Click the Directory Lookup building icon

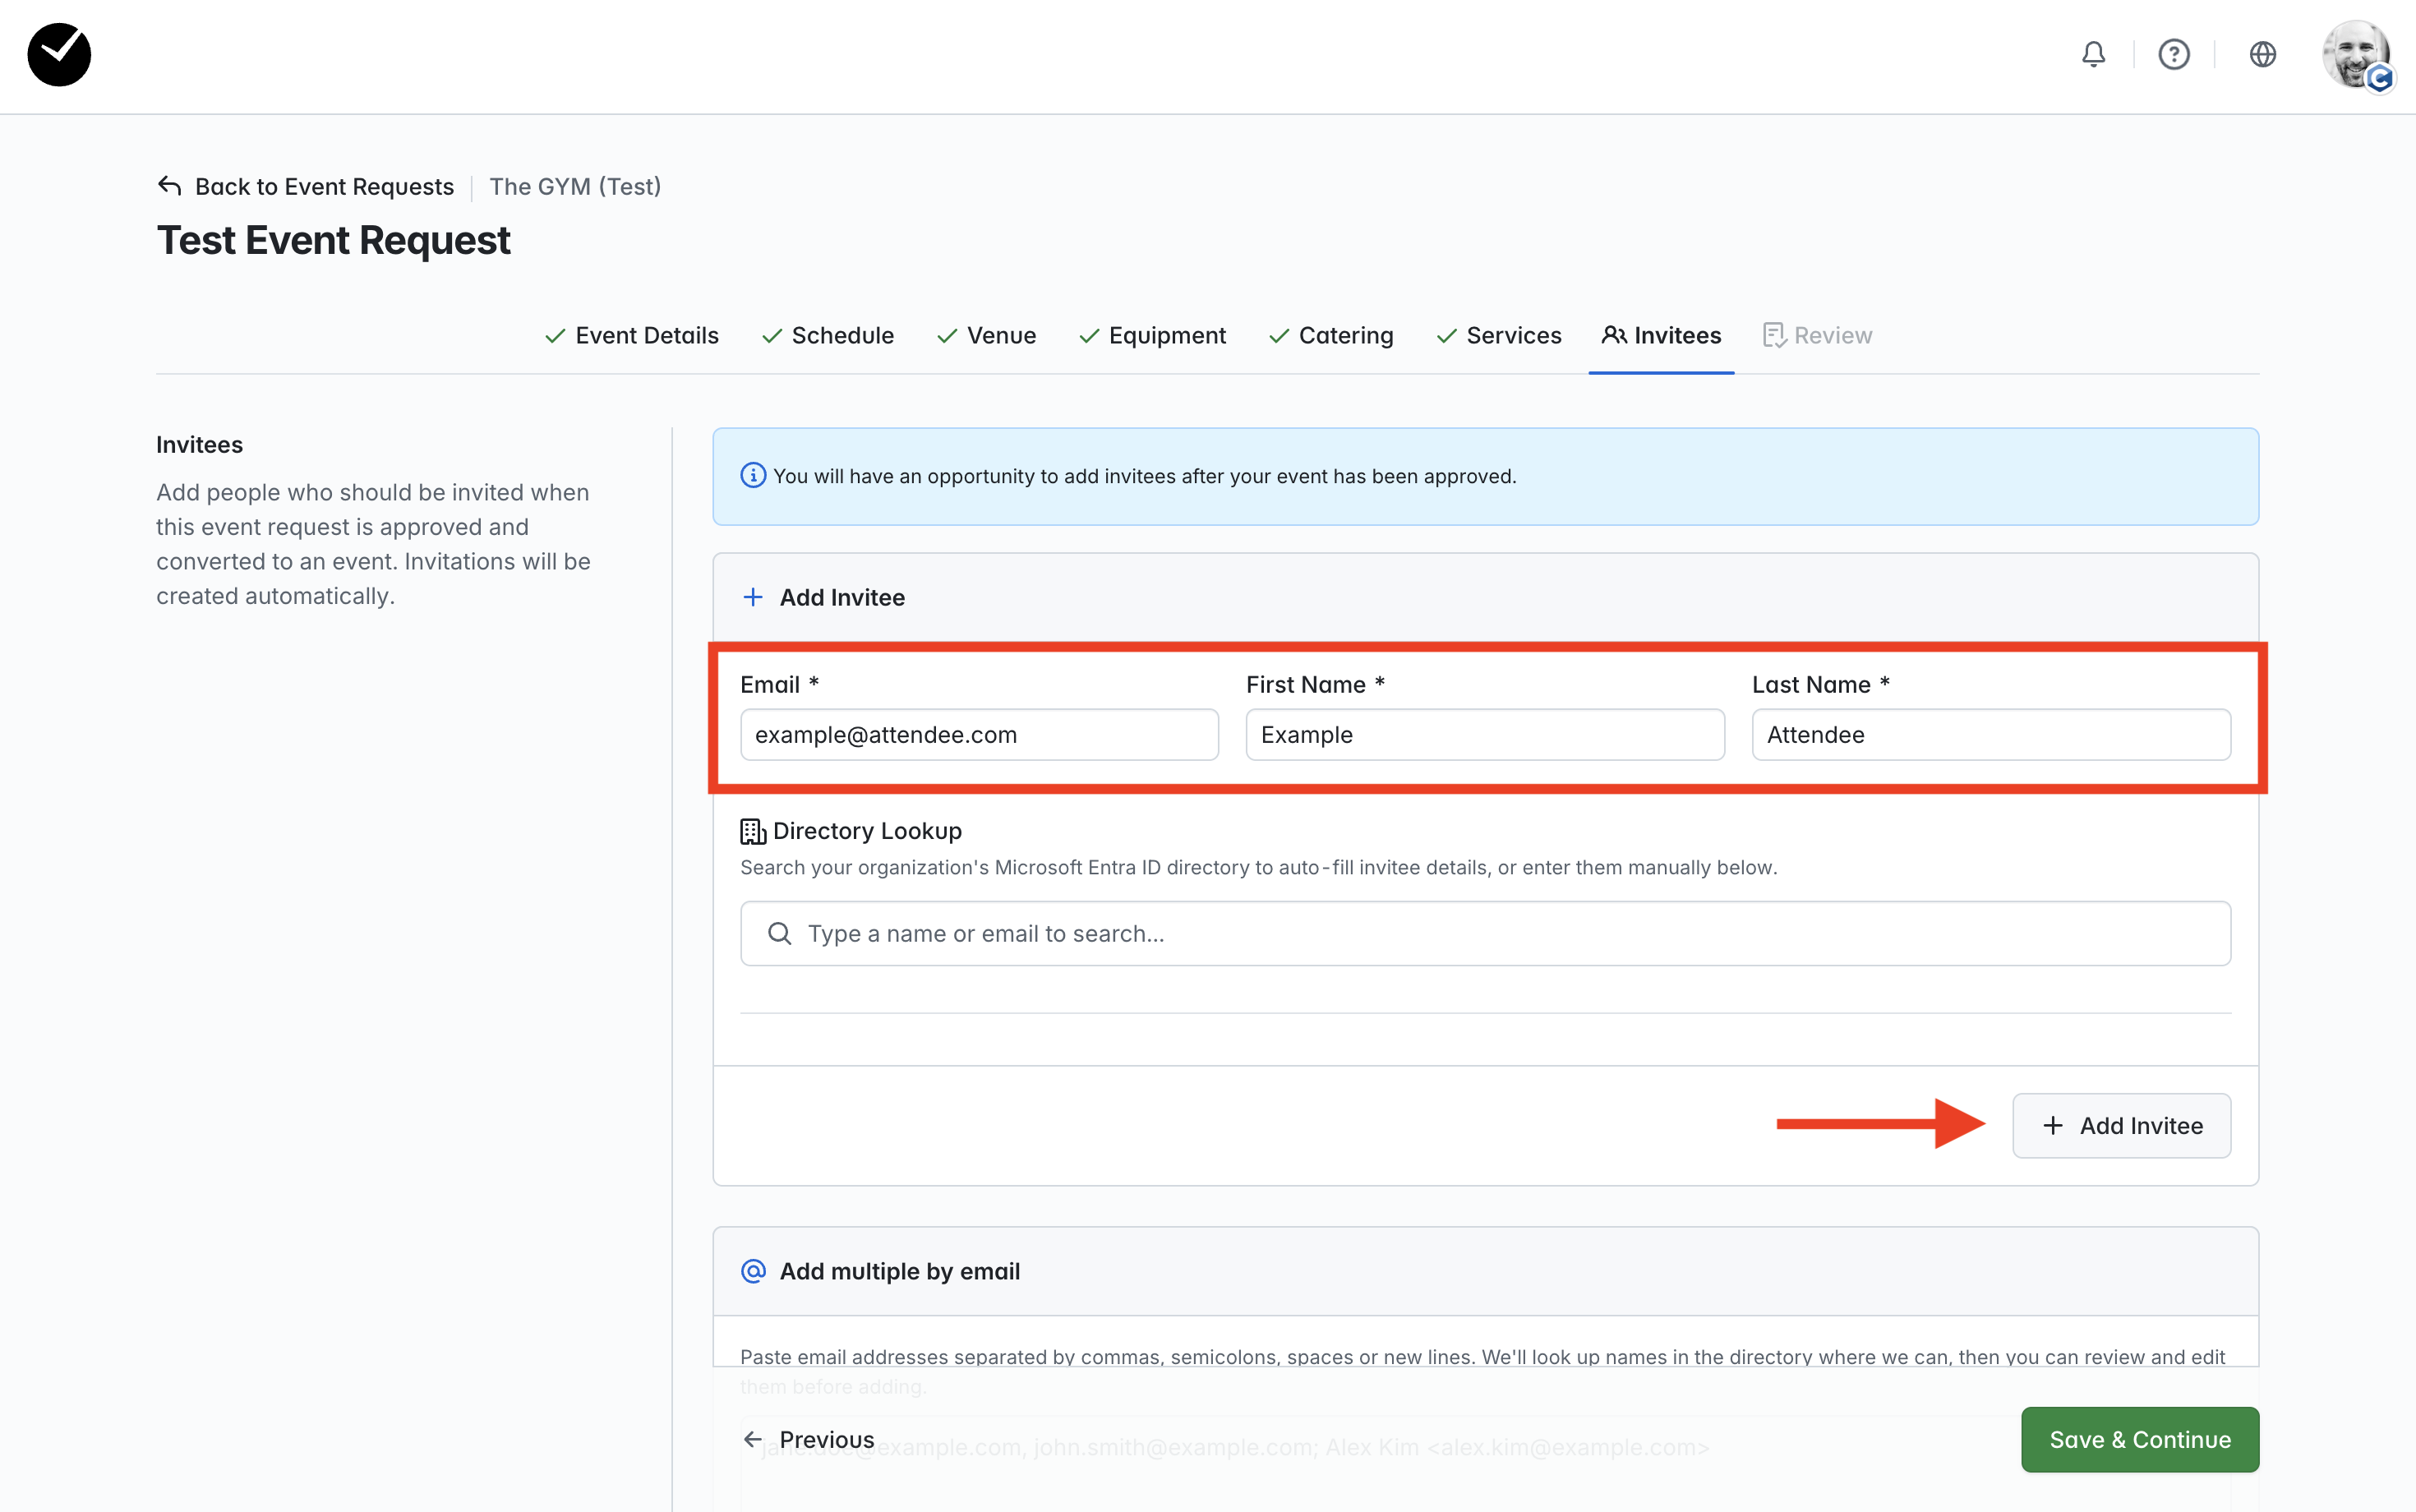[x=753, y=831]
